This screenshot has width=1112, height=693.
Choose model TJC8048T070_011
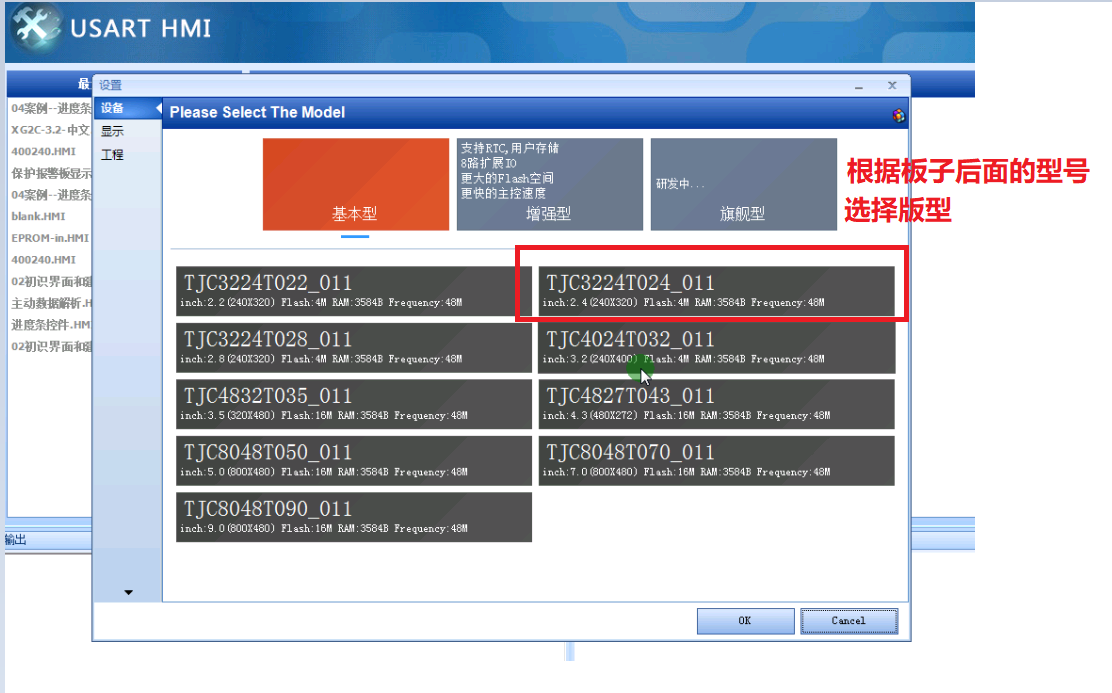[x=716, y=461]
